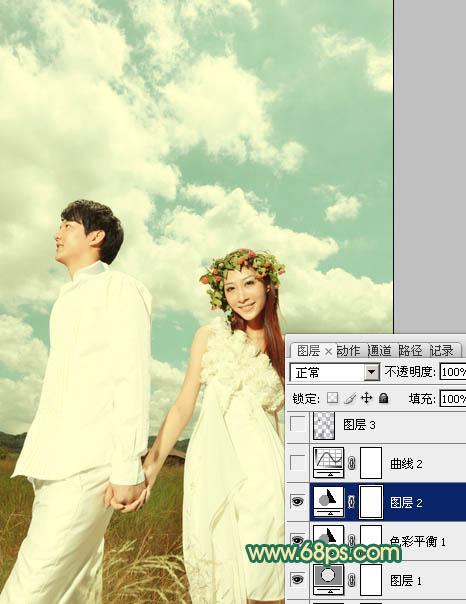Click the lock transparent pixels icon

coord(332,398)
